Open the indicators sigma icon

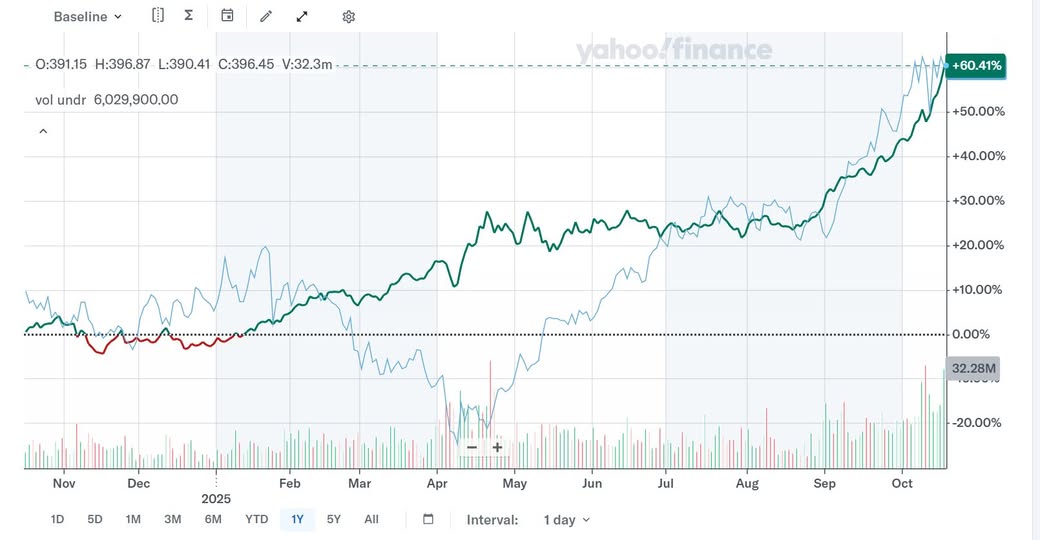(189, 16)
